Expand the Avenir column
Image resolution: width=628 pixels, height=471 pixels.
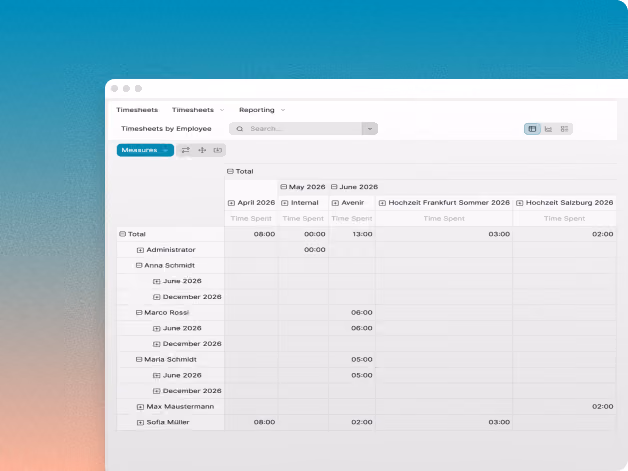coord(335,203)
